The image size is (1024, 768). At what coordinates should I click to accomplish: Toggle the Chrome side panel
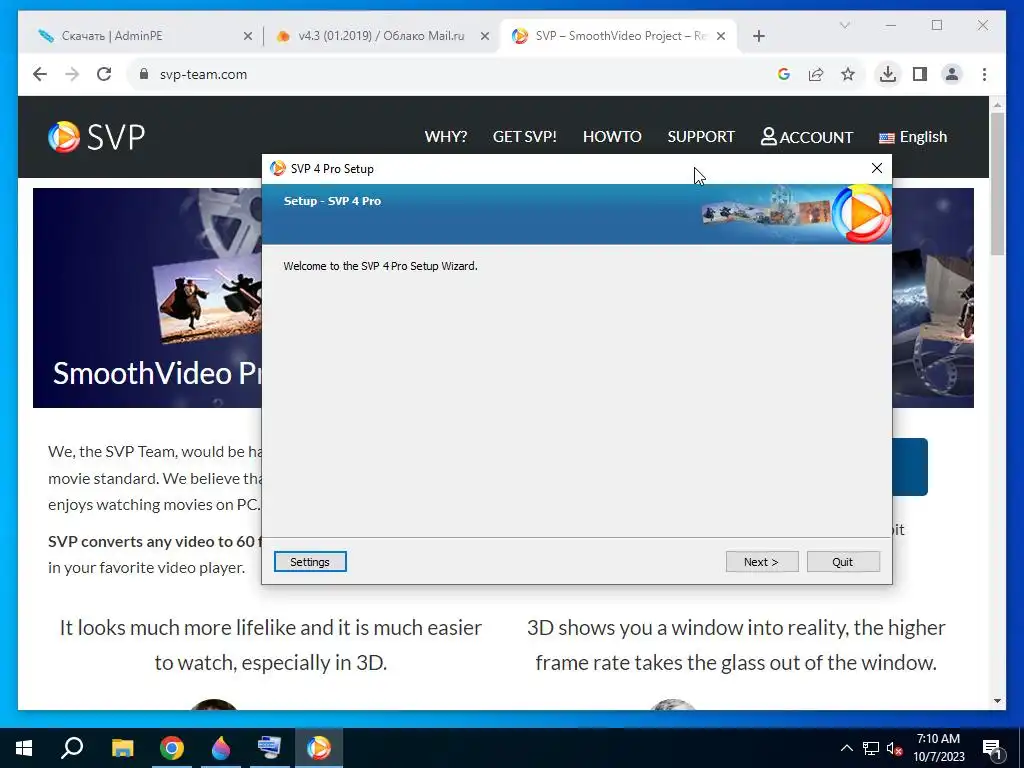[920, 74]
